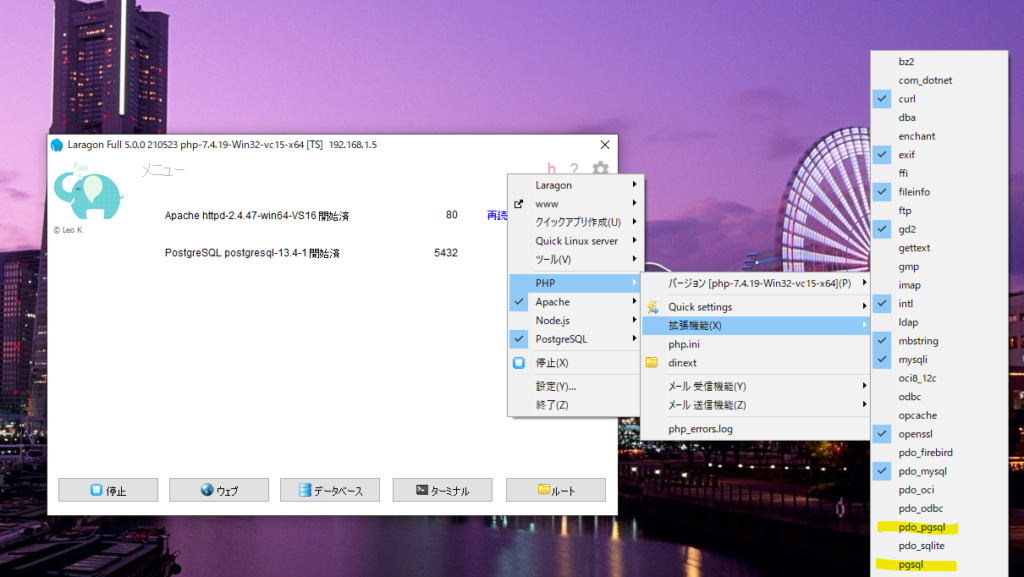
Task: Enable the ldap extension
Action: click(x=939, y=322)
